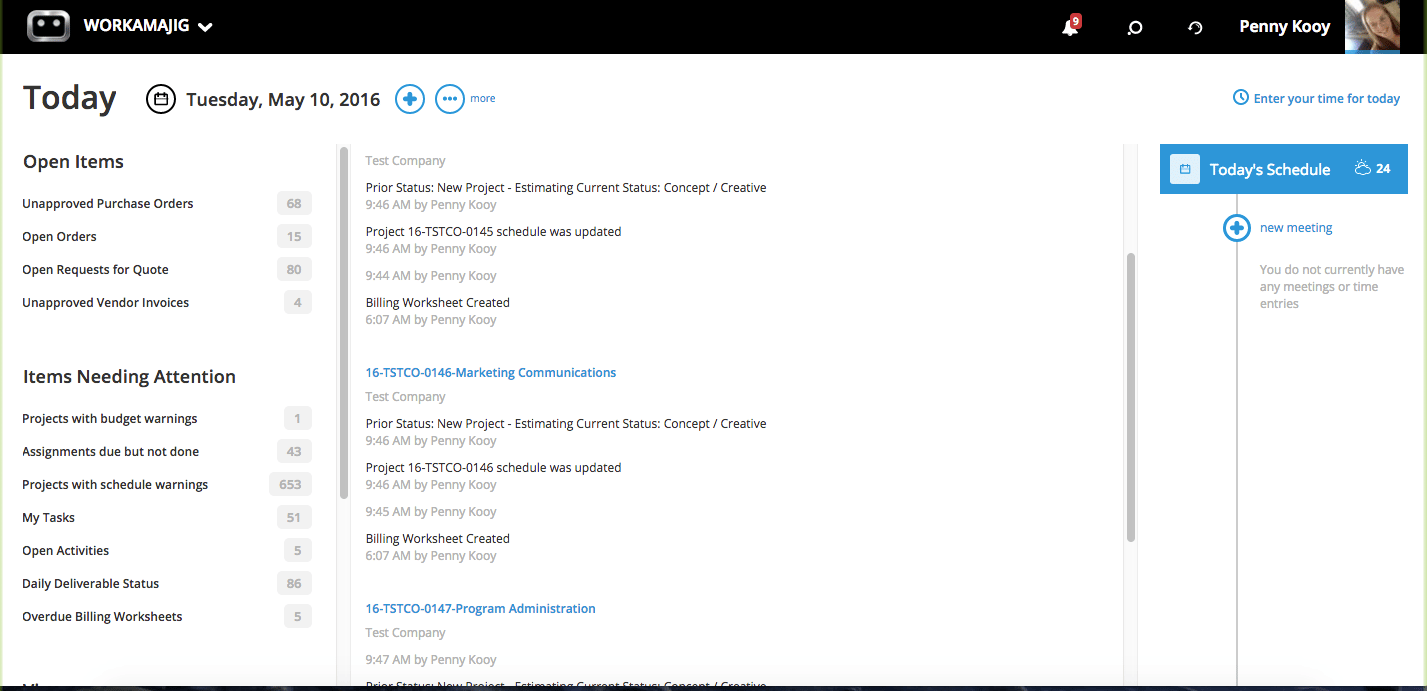Select Projects with schedule warnings item
The height and width of the screenshot is (691, 1427).
click(115, 485)
